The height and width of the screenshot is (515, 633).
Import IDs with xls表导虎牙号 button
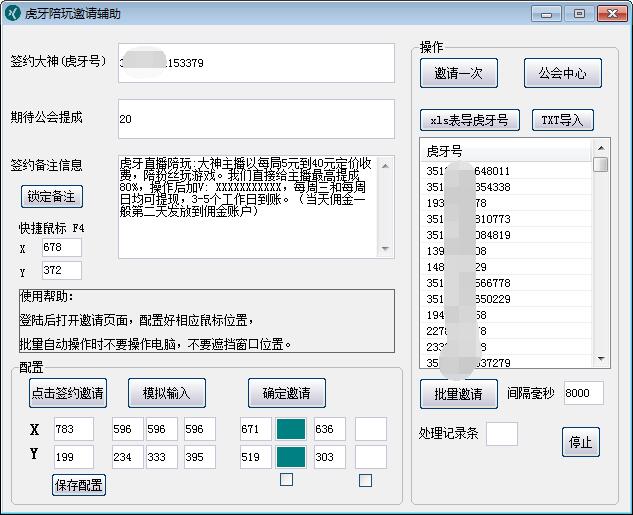click(470, 120)
